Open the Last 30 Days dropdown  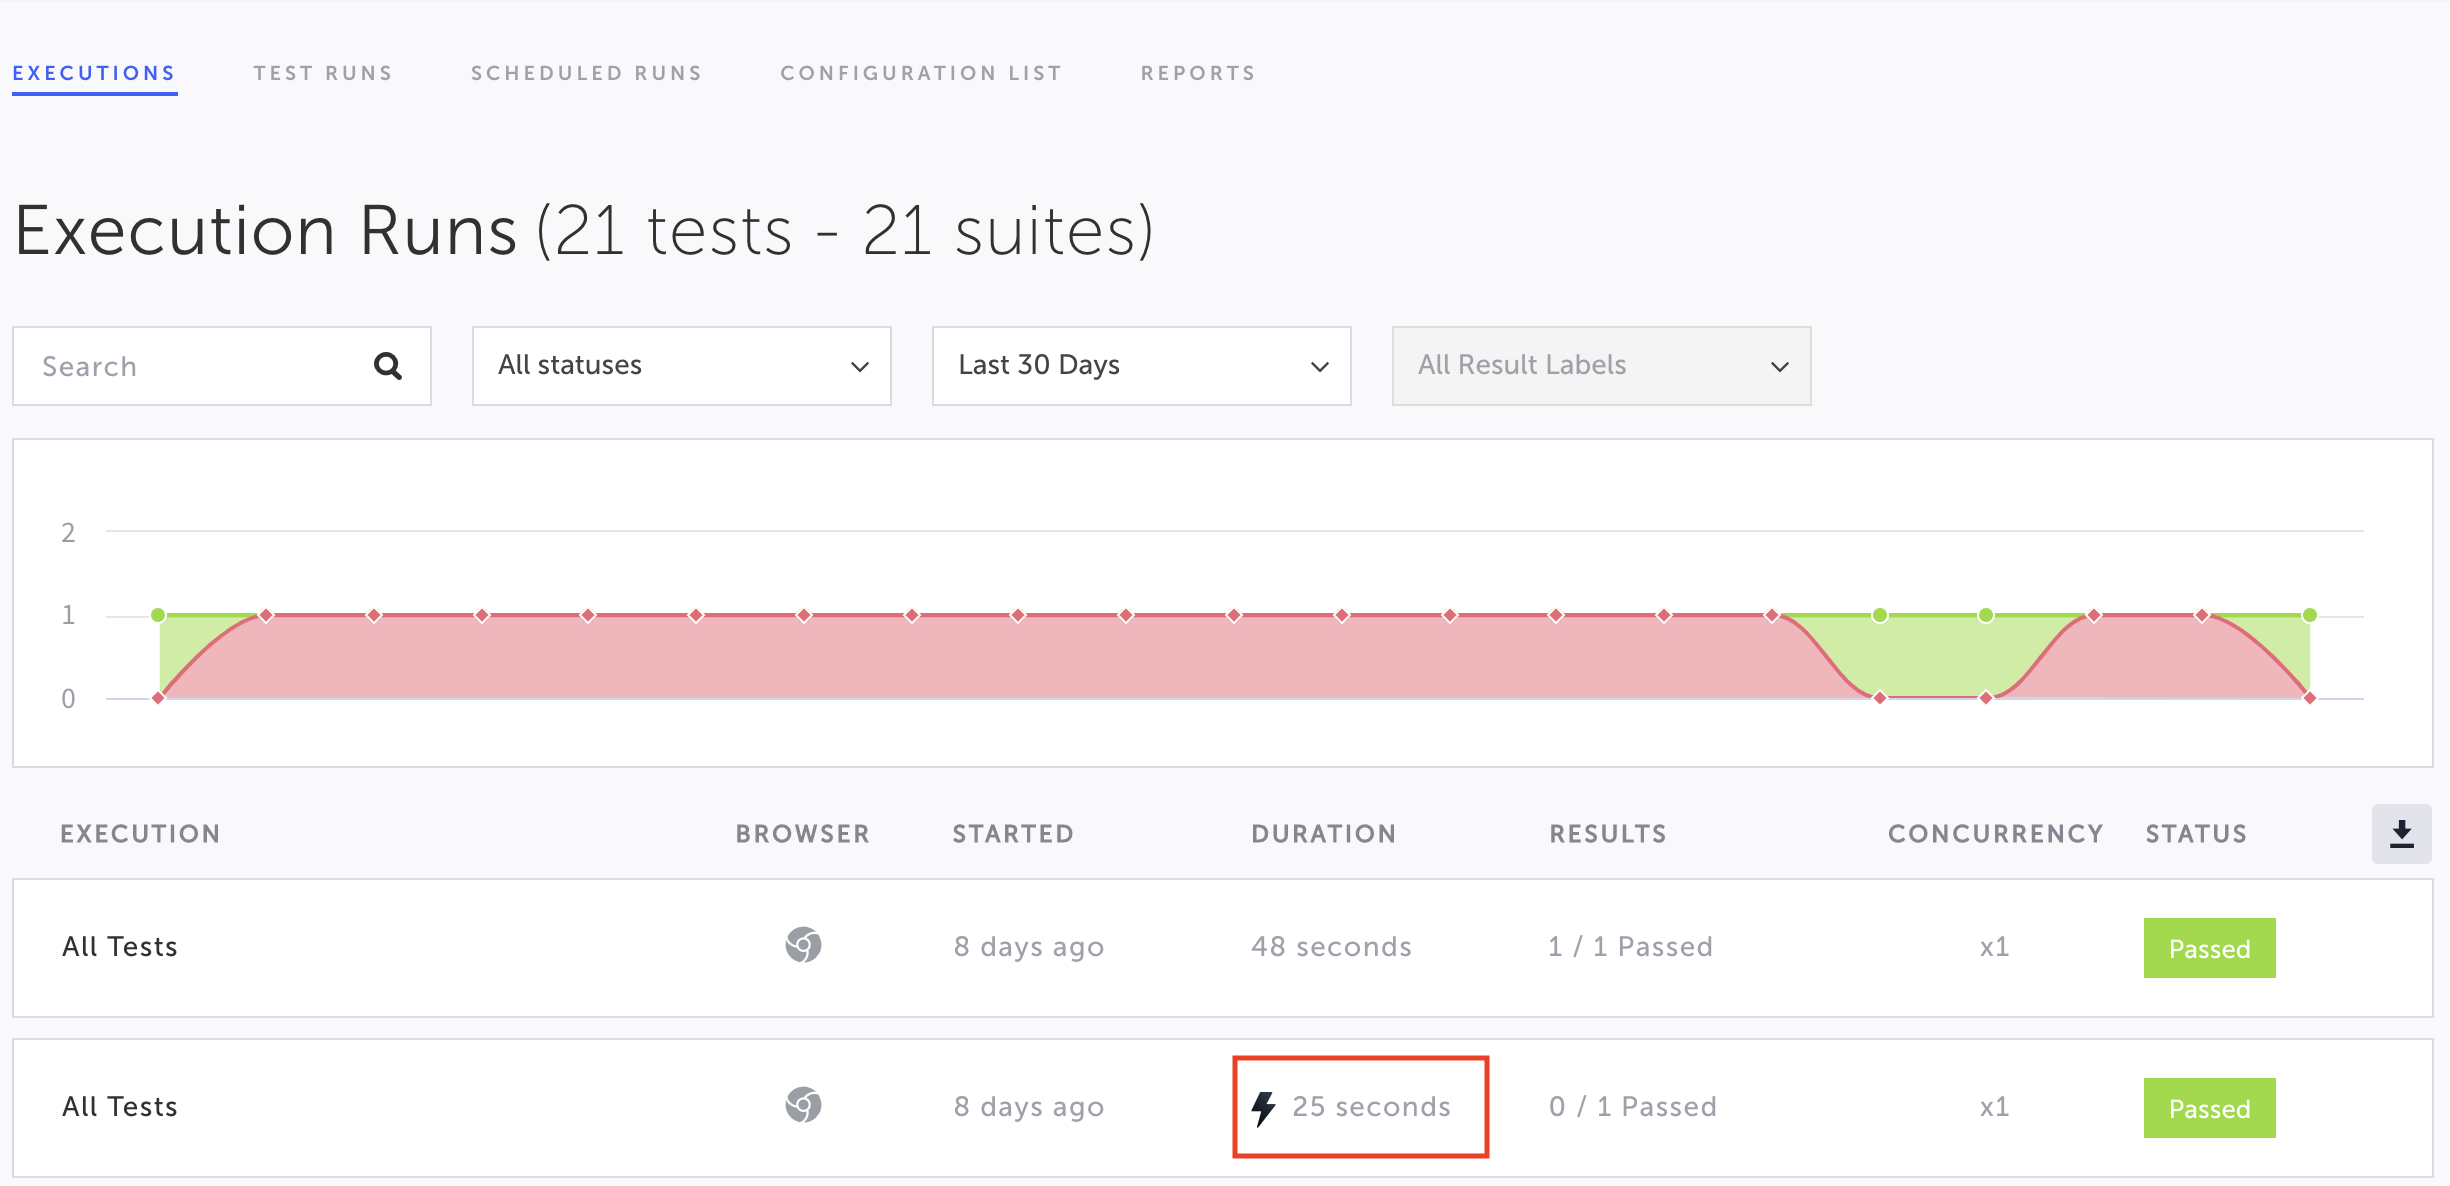(1141, 366)
